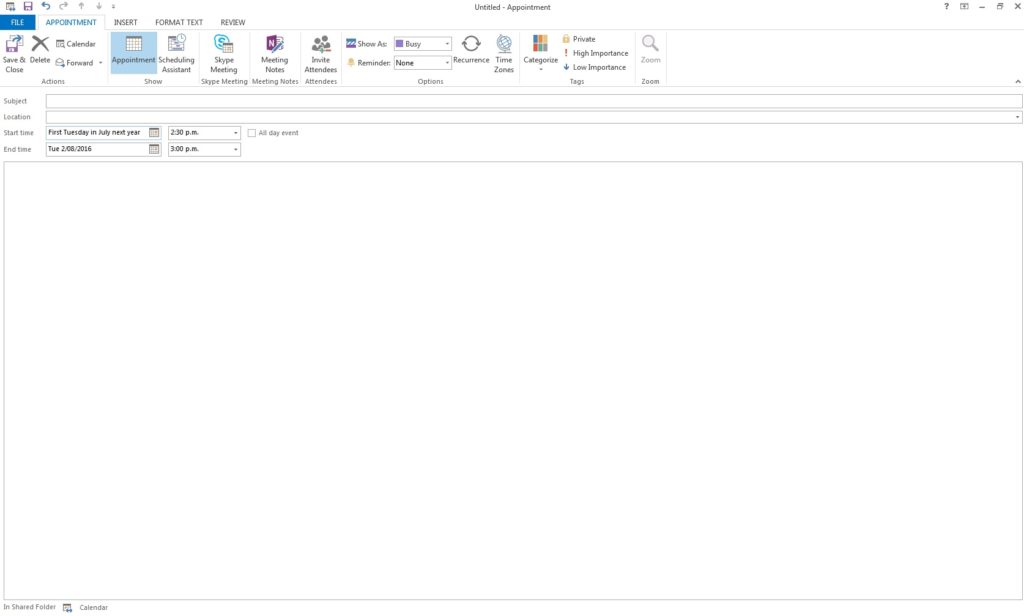Screen dimensions: 1024x616
Task: Open the End time calendar picker
Action: click(154, 149)
